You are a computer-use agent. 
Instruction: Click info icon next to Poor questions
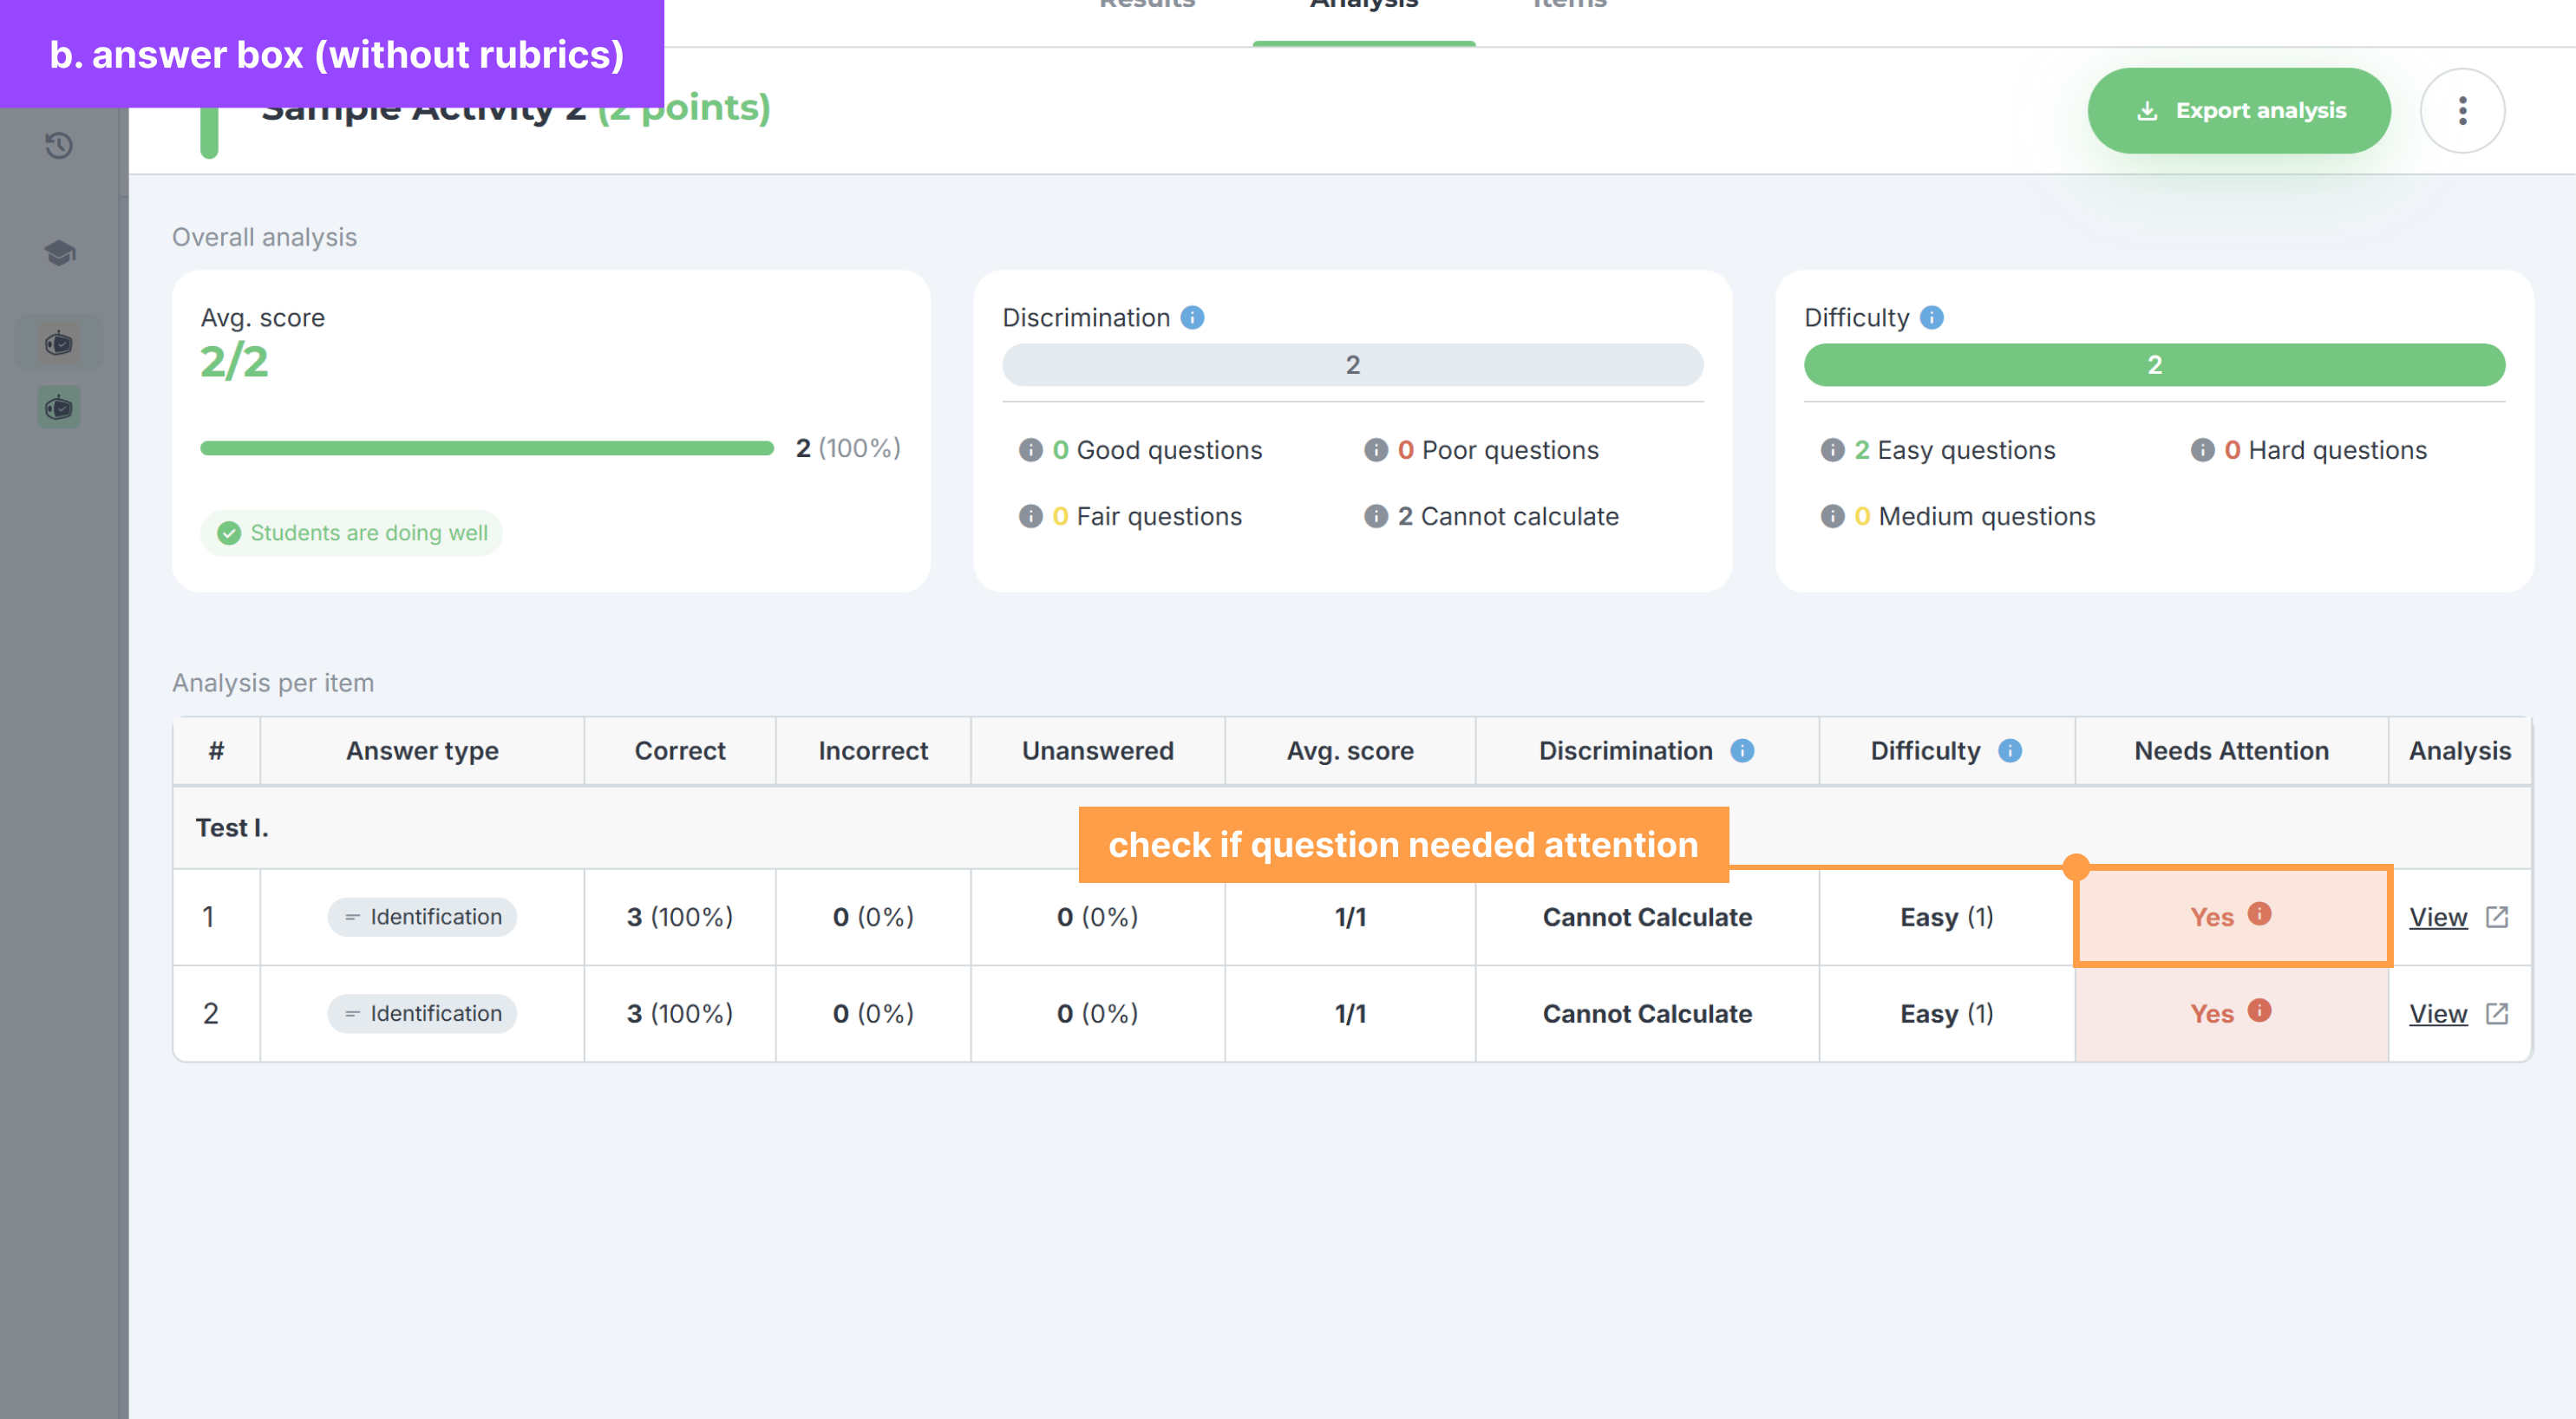pos(1375,450)
